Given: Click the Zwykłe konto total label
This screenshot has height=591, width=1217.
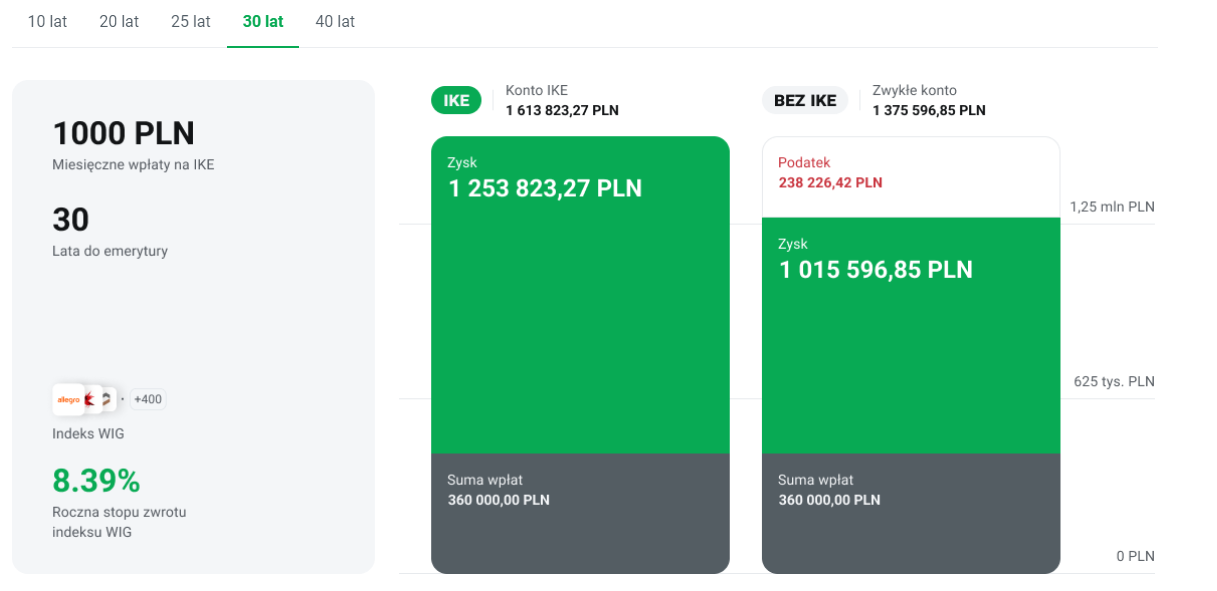Looking at the screenshot, I should [928, 101].
